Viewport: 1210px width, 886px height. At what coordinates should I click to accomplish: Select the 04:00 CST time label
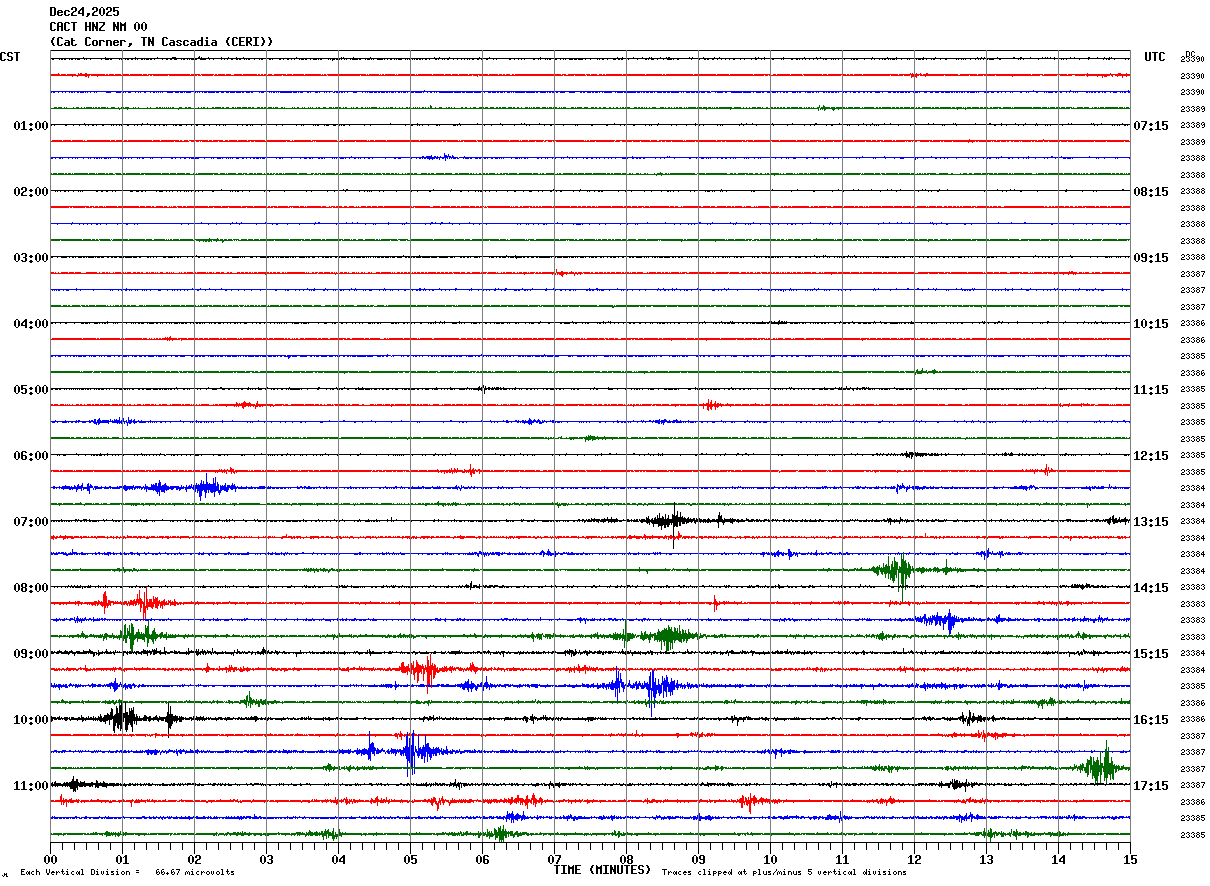(x=31, y=324)
